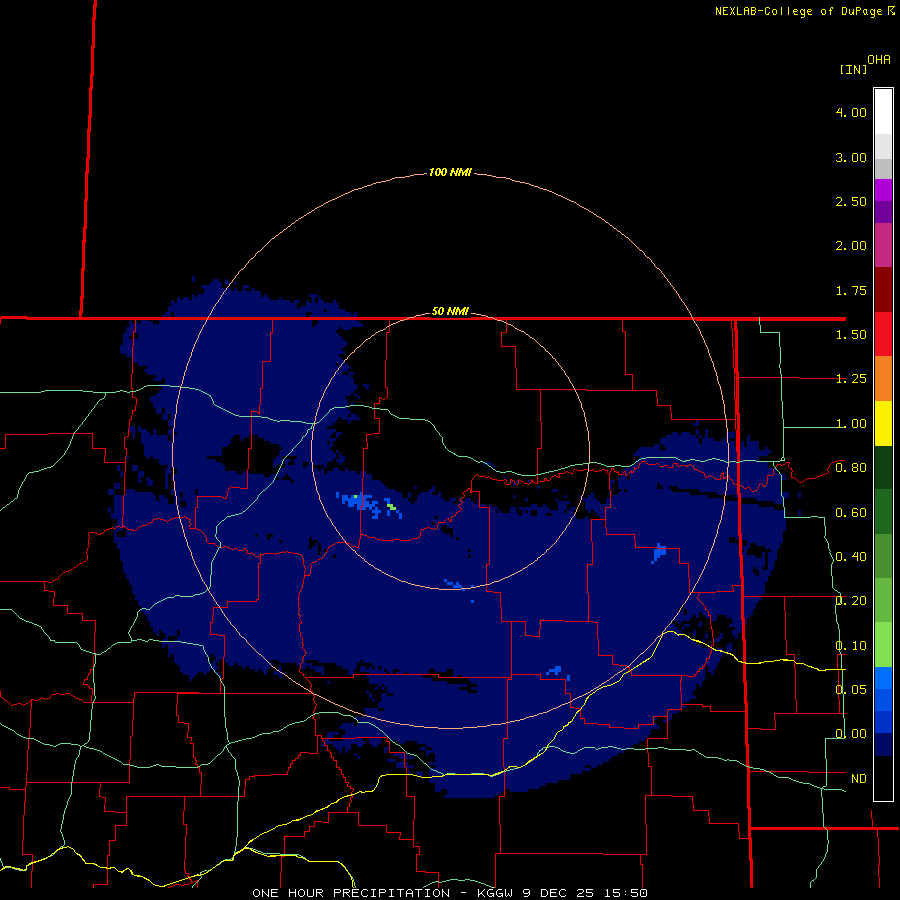Click the 0.05 legend value
Screen dimensions: 900x900
click(x=851, y=689)
